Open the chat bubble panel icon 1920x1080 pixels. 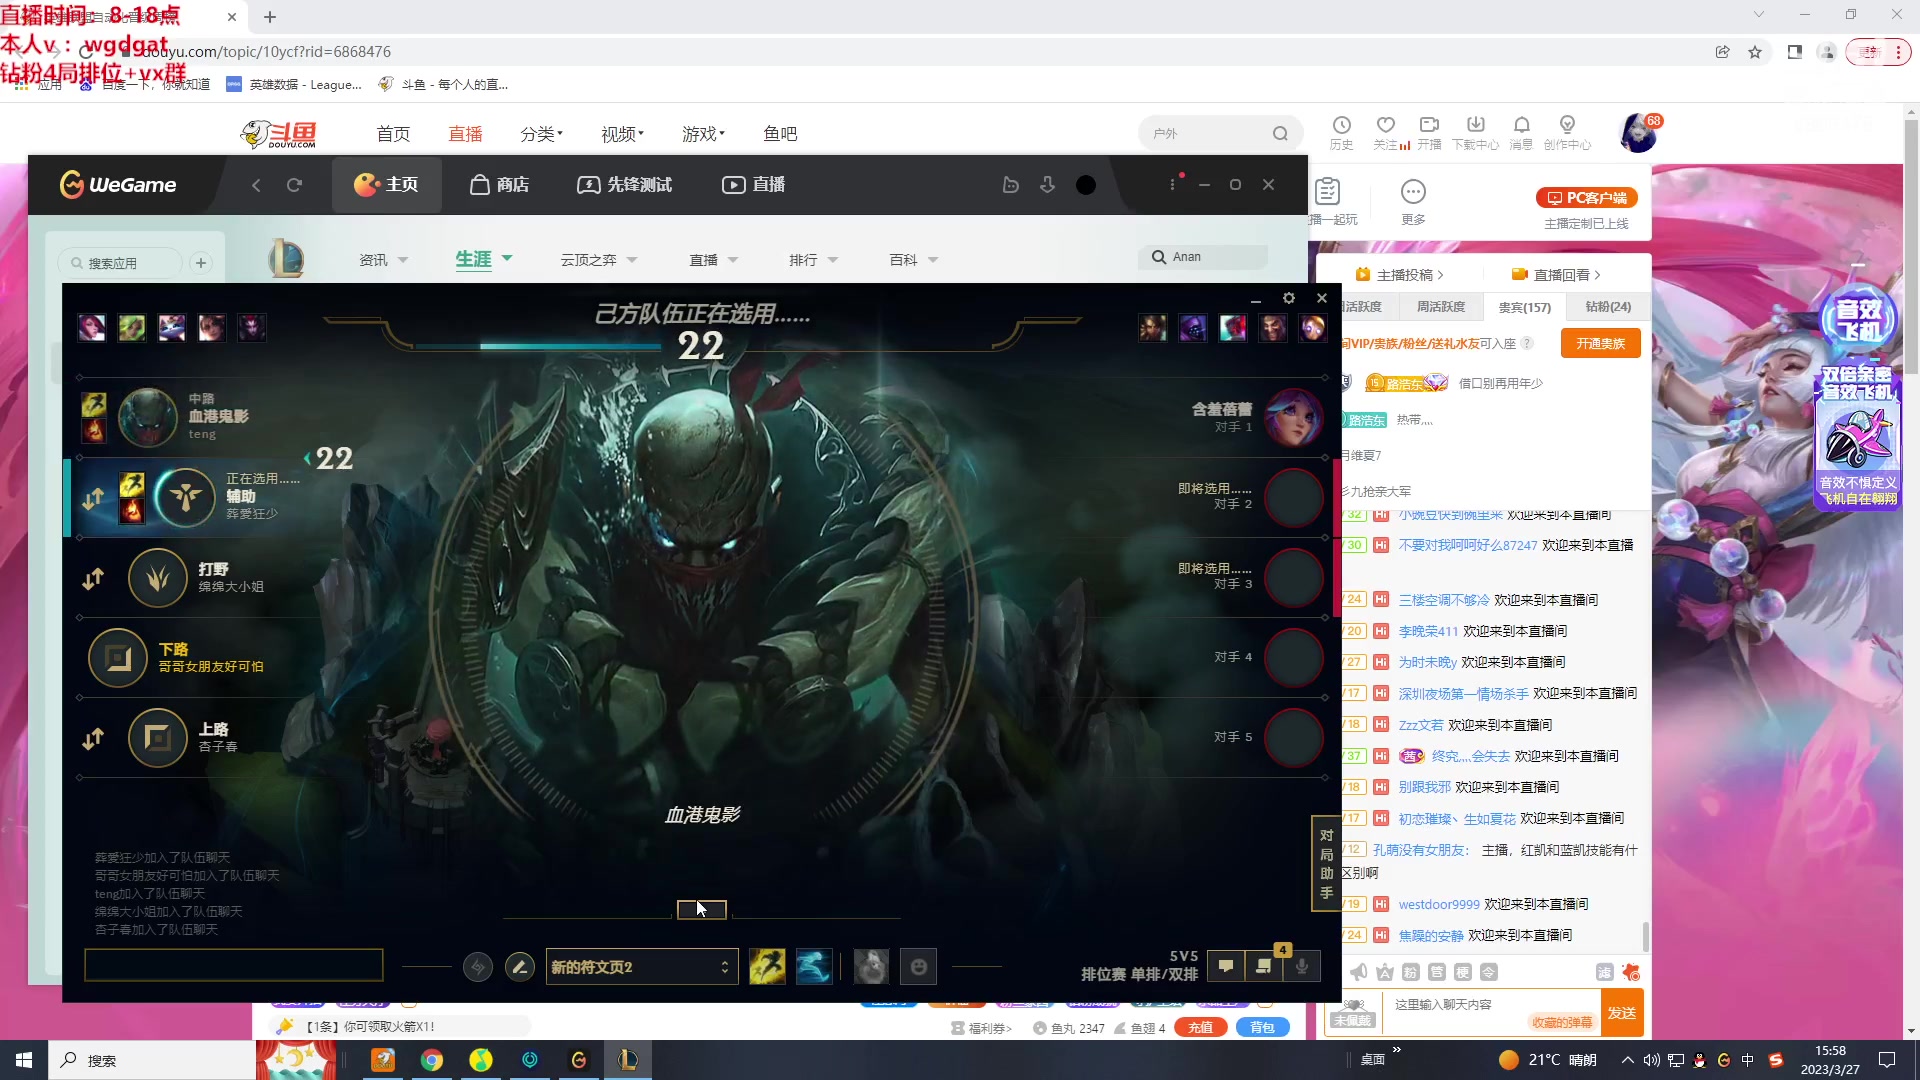click(1226, 966)
